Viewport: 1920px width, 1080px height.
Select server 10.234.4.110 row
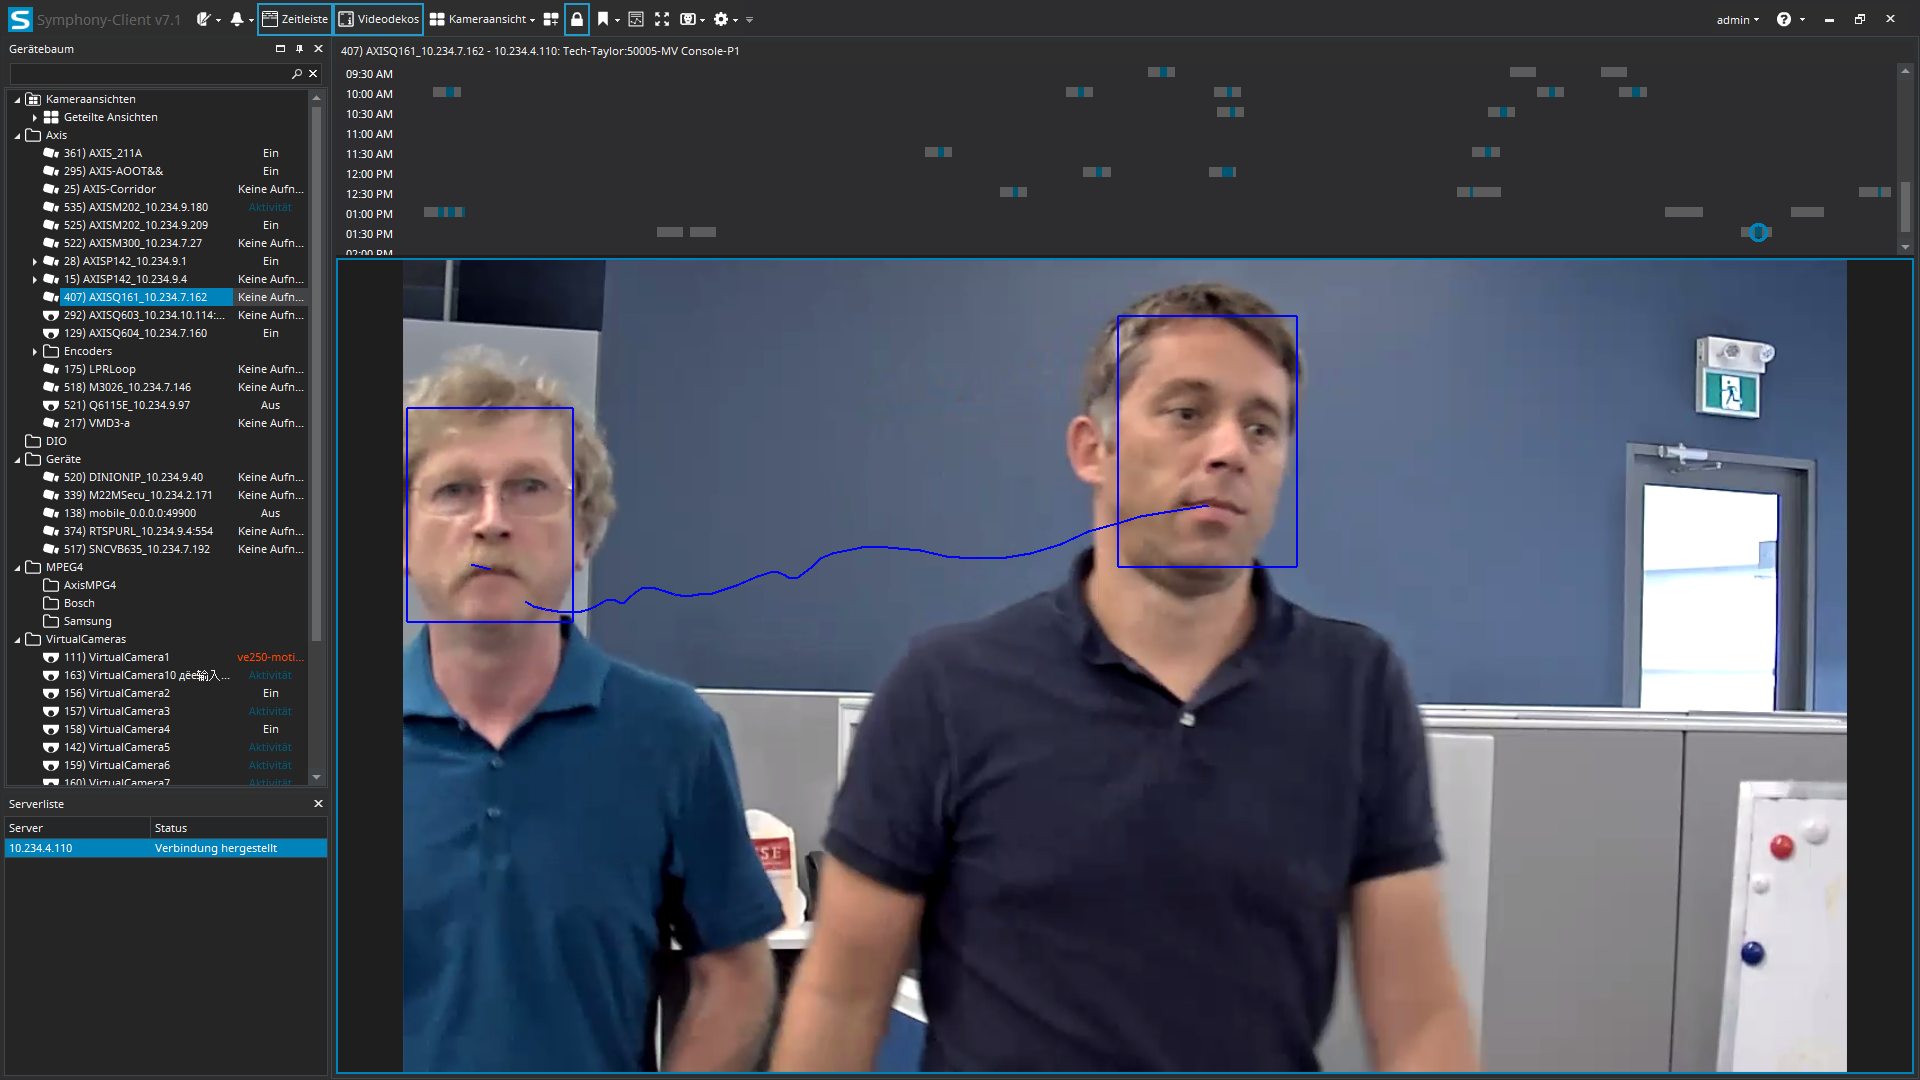(166, 848)
